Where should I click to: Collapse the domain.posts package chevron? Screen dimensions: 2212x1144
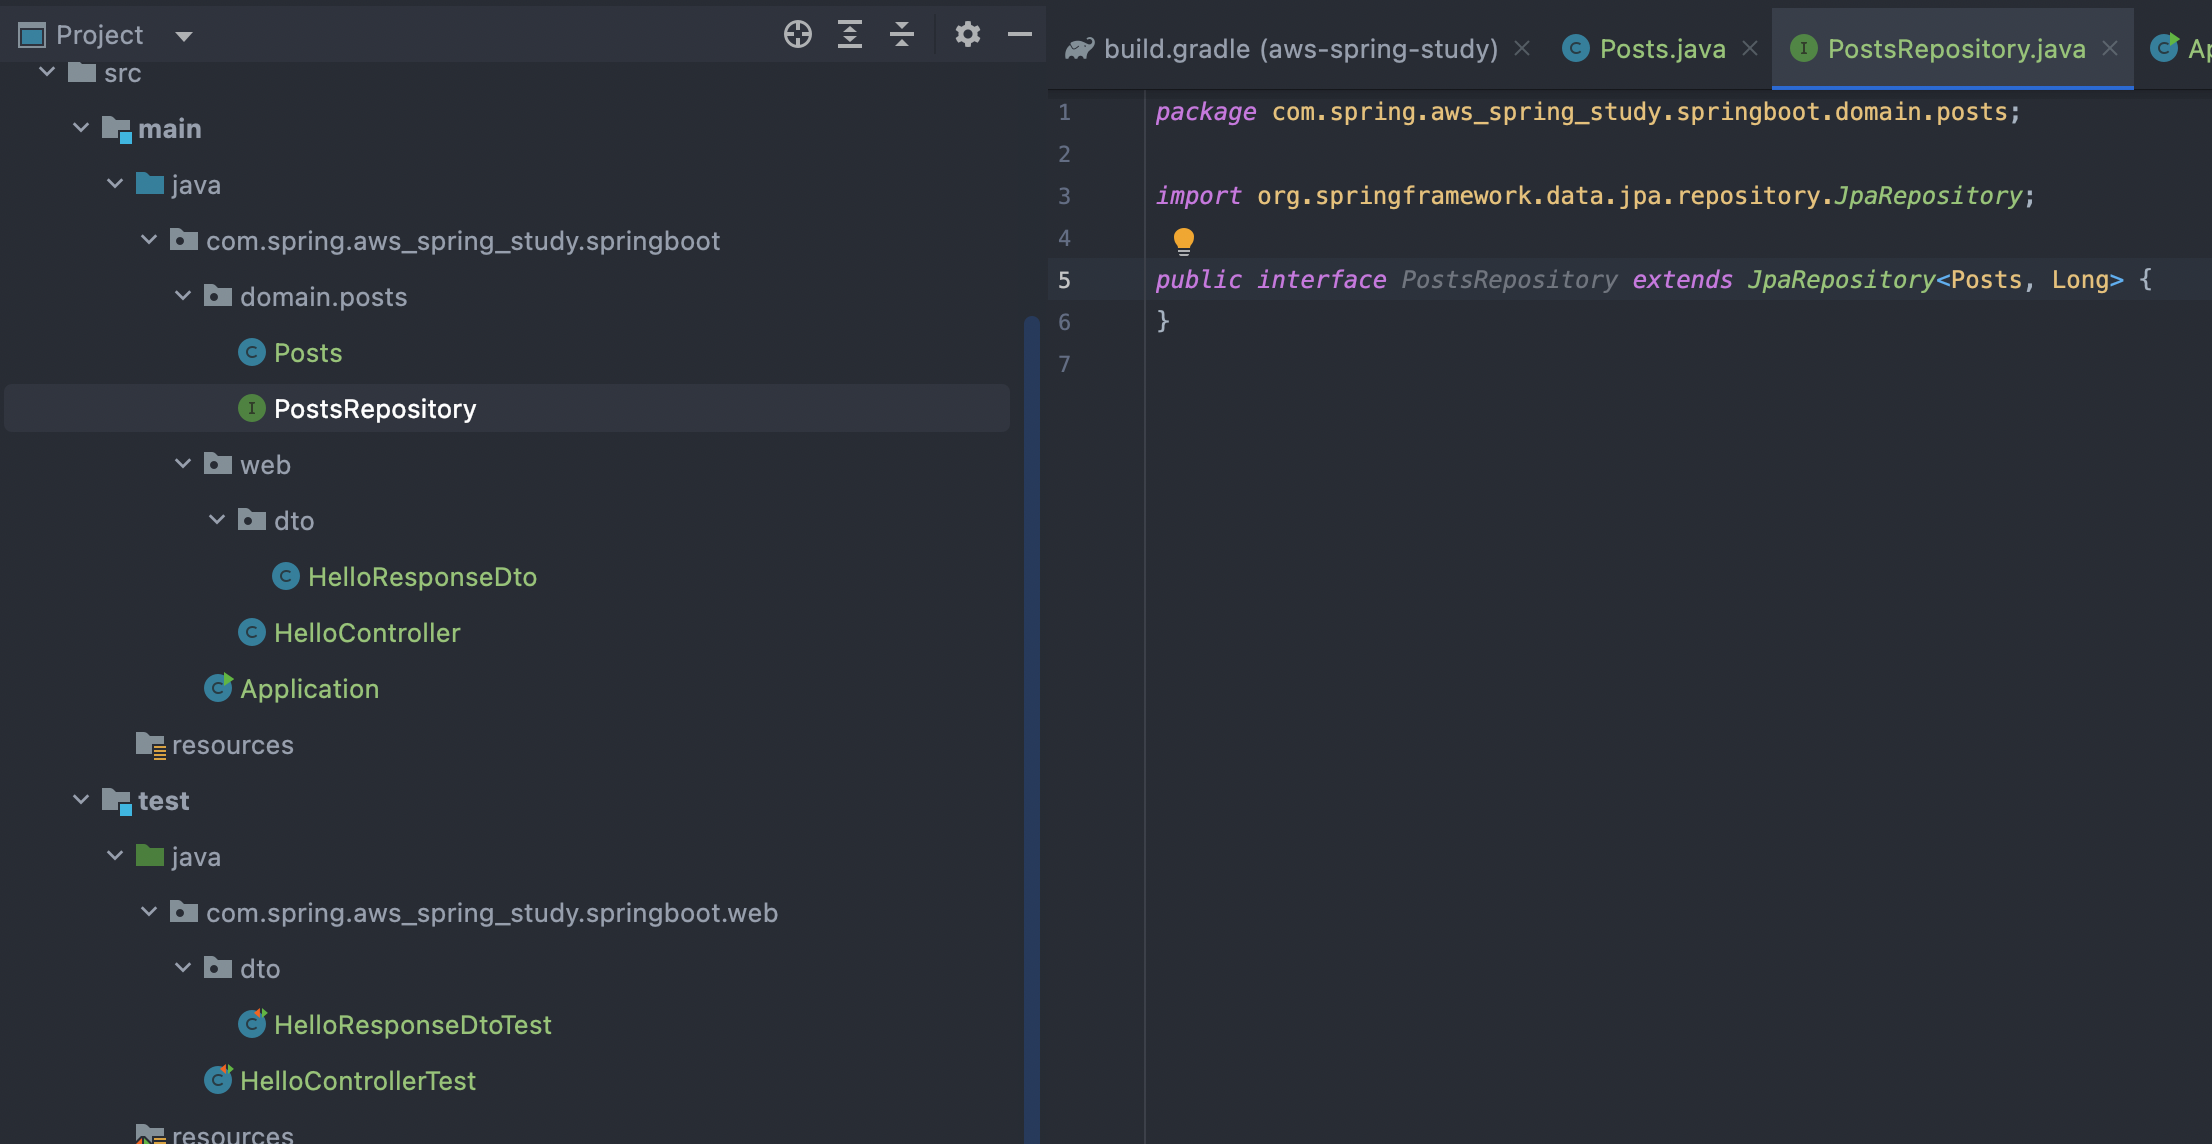tap(183, 296)
